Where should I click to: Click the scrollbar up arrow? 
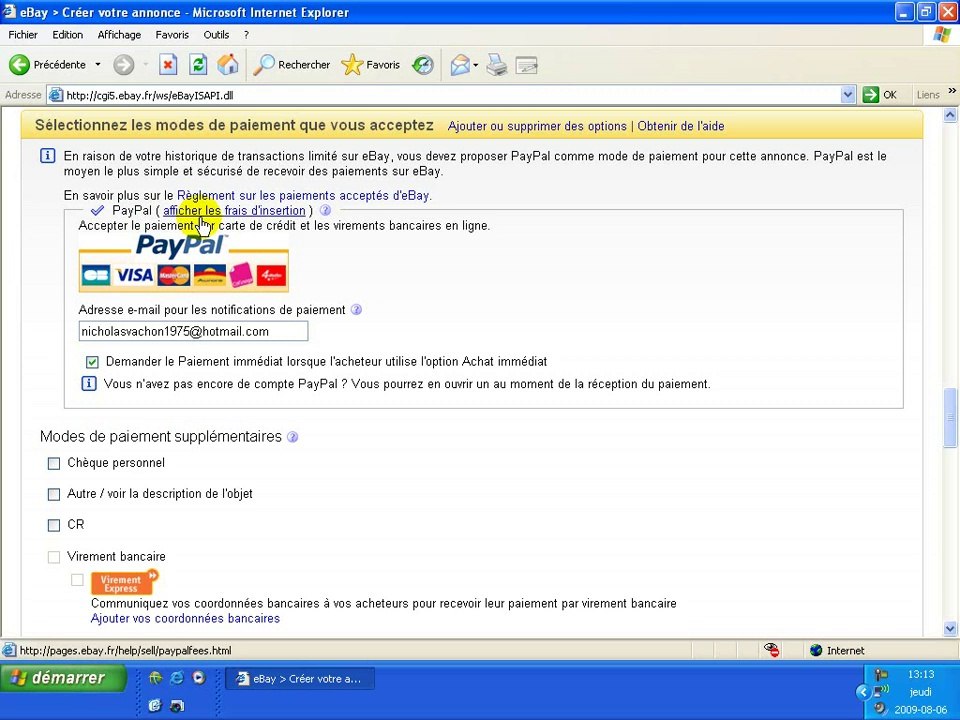950,114
